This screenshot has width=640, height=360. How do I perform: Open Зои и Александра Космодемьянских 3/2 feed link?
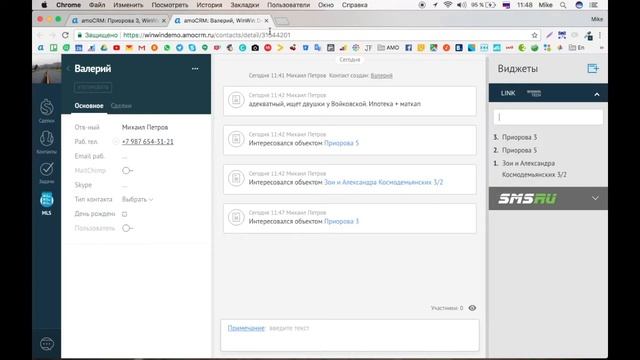pos(383,182)
